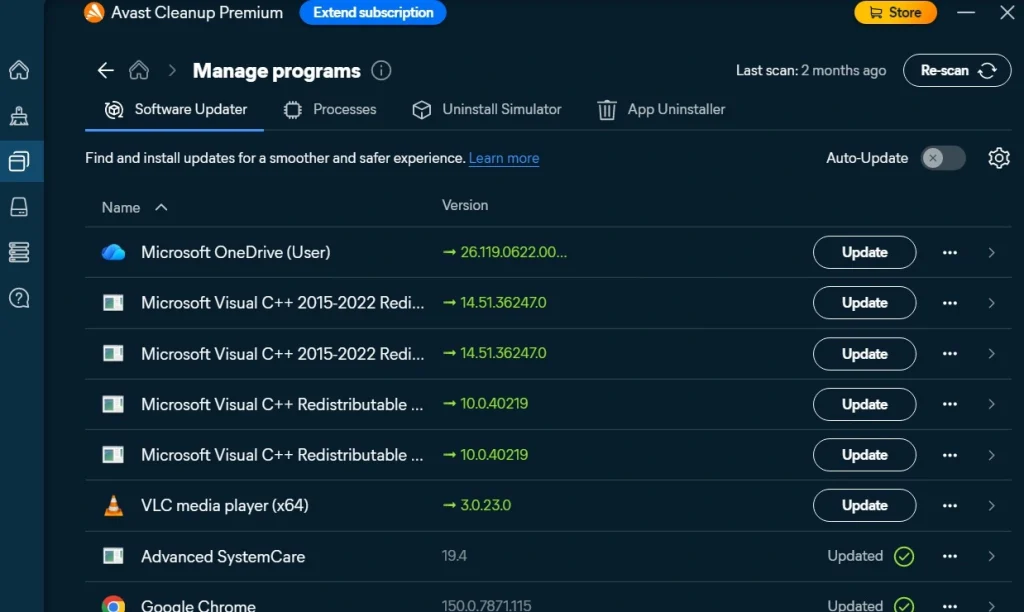Screen dimensions: 1024x612
Task: Switch to the Uninstall Simulator tab
Action: [x=487, y=110]
